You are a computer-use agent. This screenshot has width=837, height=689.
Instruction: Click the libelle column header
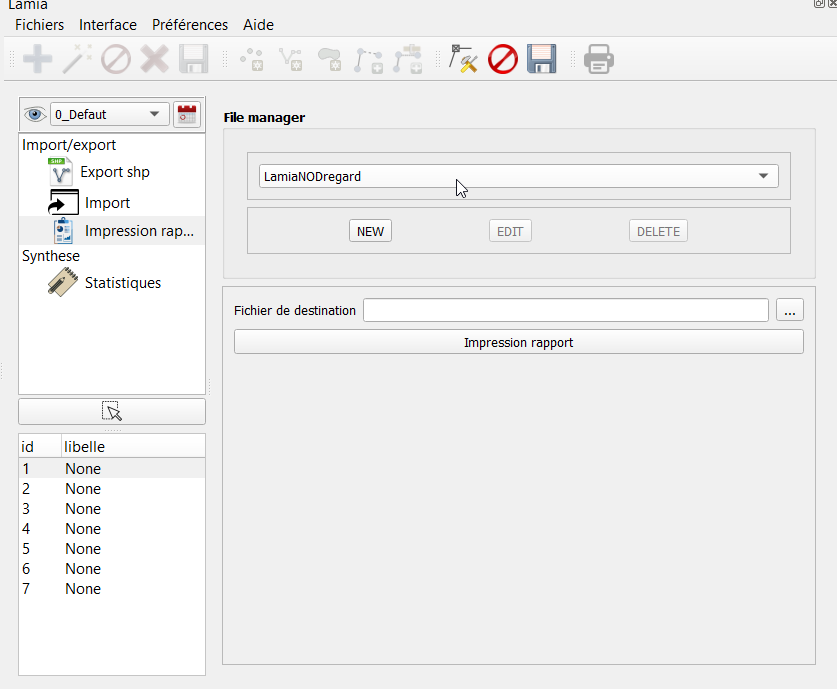pyautogui.click(x=133, y=446)
